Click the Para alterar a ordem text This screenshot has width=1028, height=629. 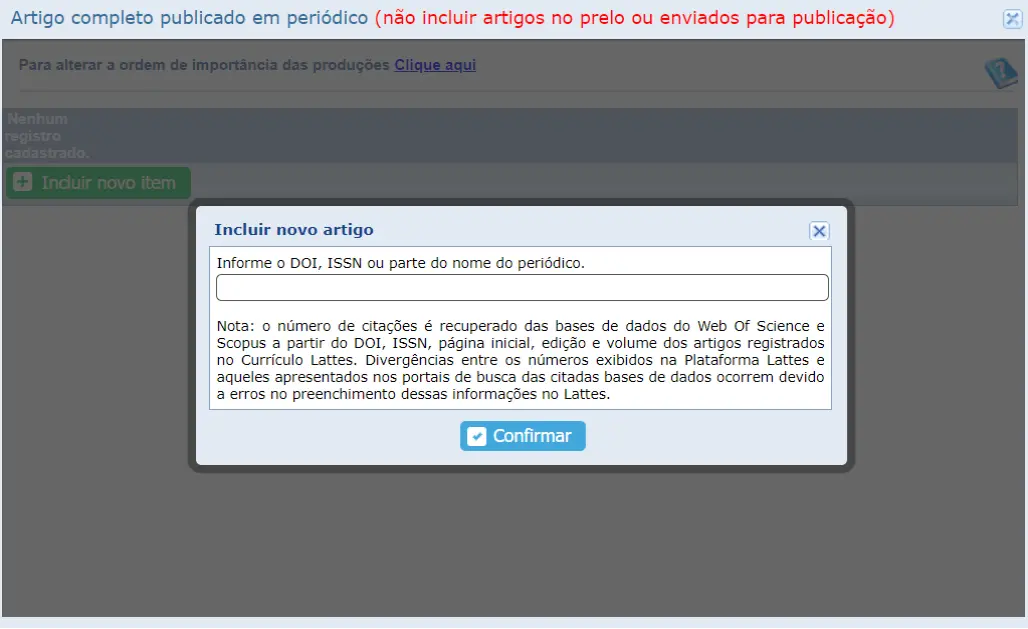point(204,65)
